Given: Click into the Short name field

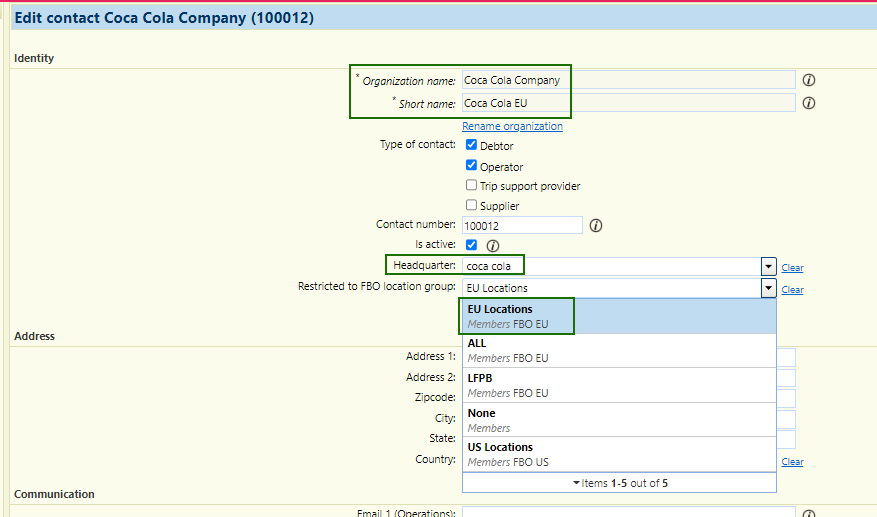Looking at the screenshot, I should click(x=629, y=103).
